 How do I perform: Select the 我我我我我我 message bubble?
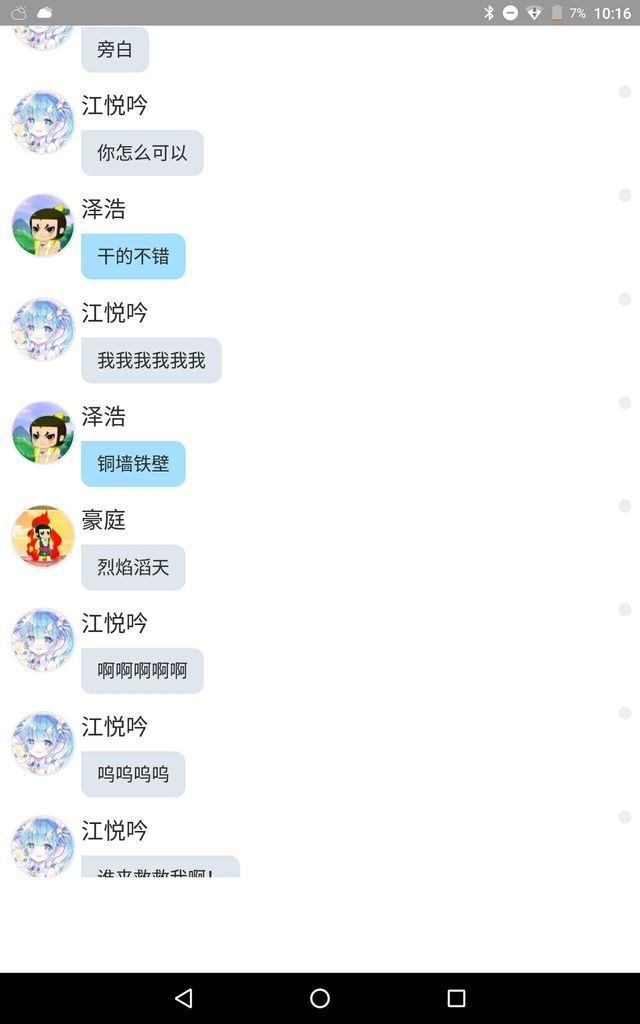(x=152, y=360)
